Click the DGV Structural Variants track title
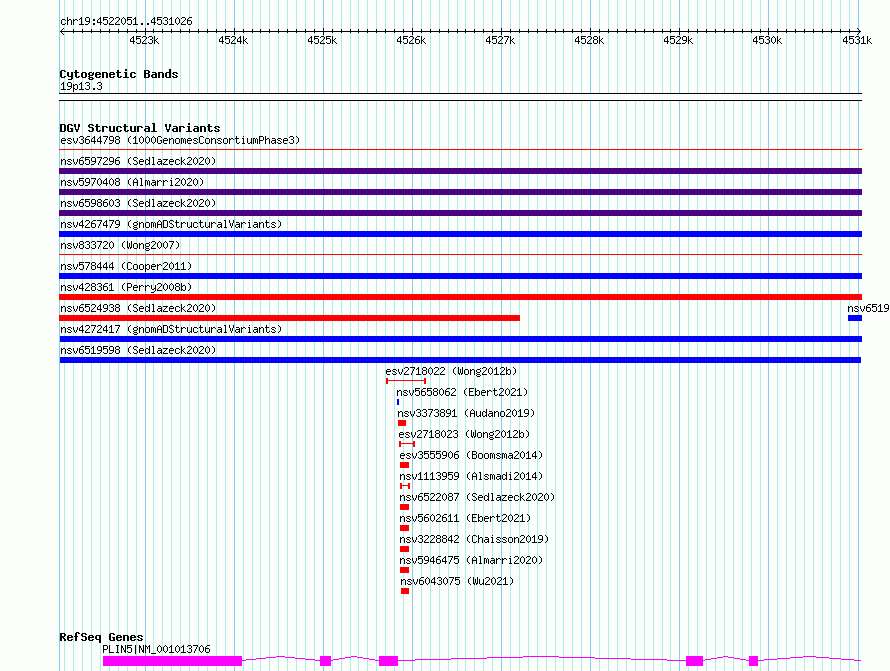 pyautogui.click(x=140, y=128)
